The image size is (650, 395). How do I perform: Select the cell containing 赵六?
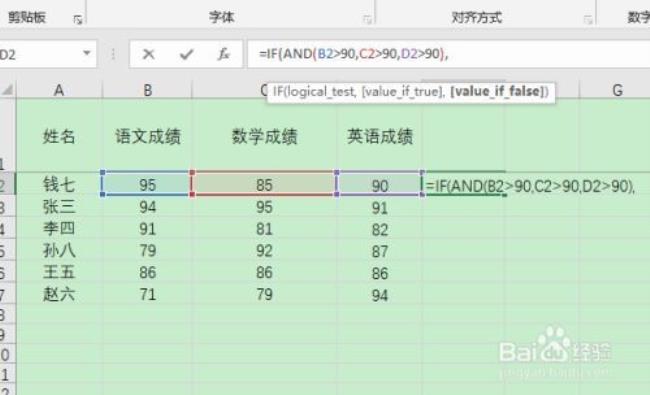59,294
